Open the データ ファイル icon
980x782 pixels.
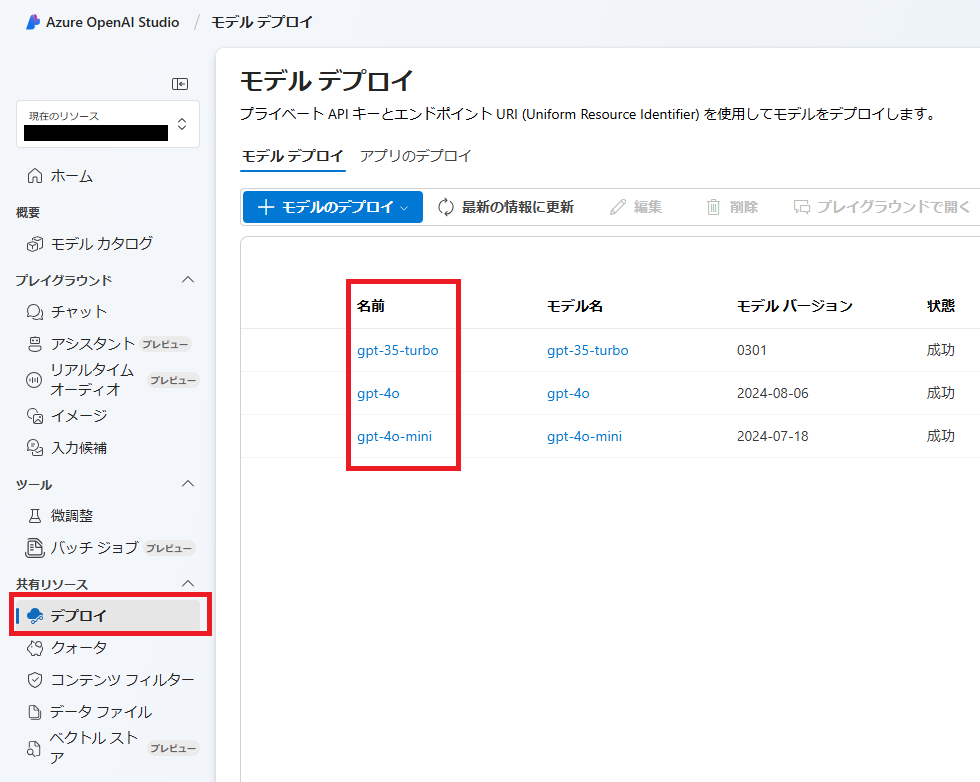pos(33,711)
